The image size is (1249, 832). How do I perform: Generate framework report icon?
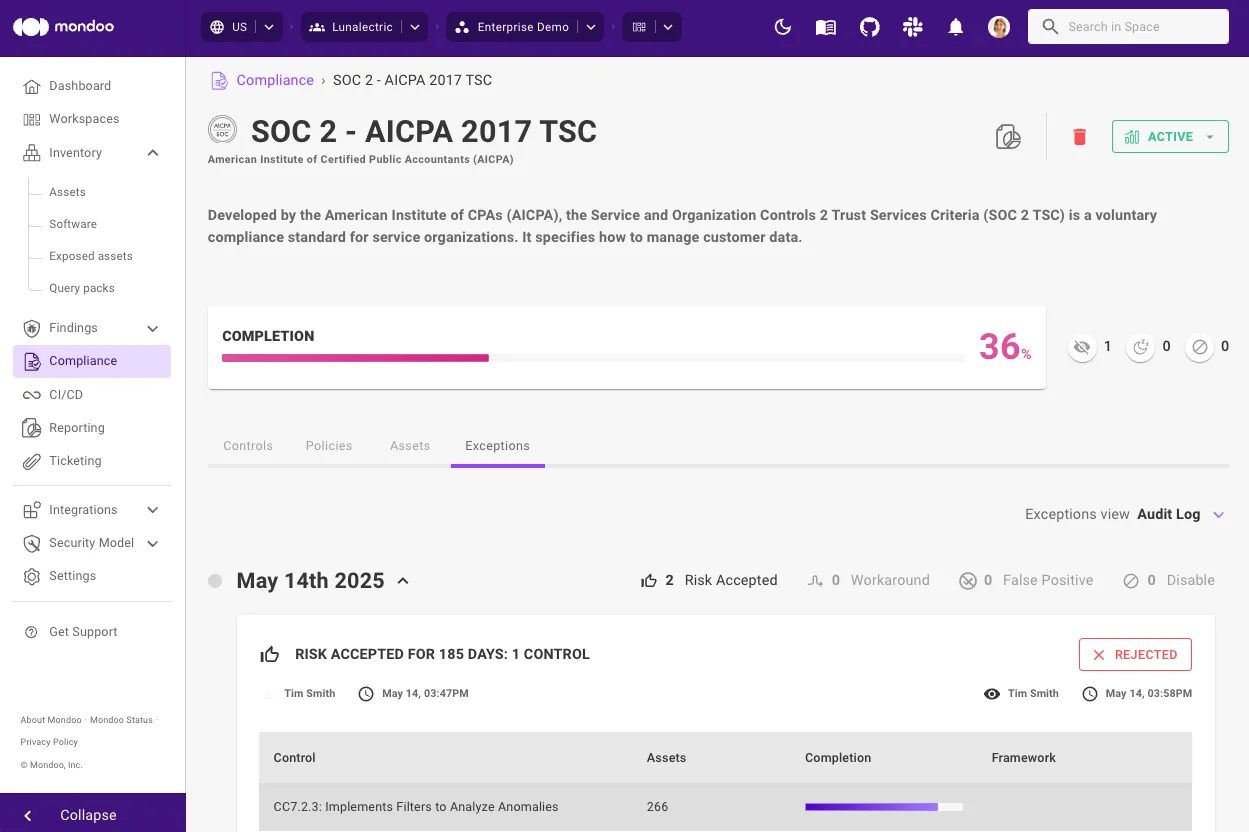(1008, 137)
